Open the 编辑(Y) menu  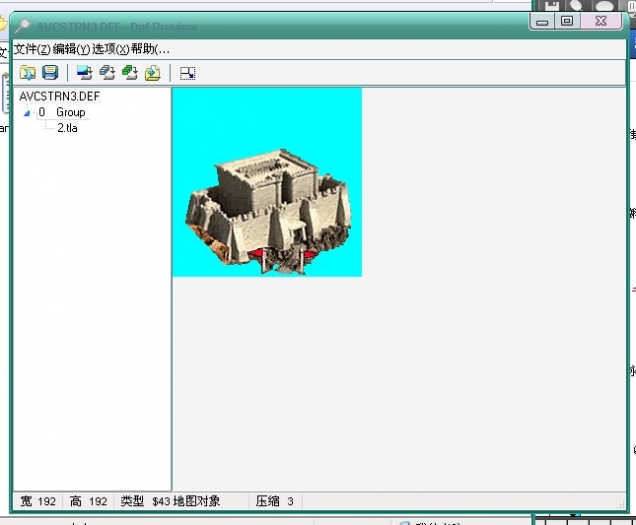[x=71, y=49]
